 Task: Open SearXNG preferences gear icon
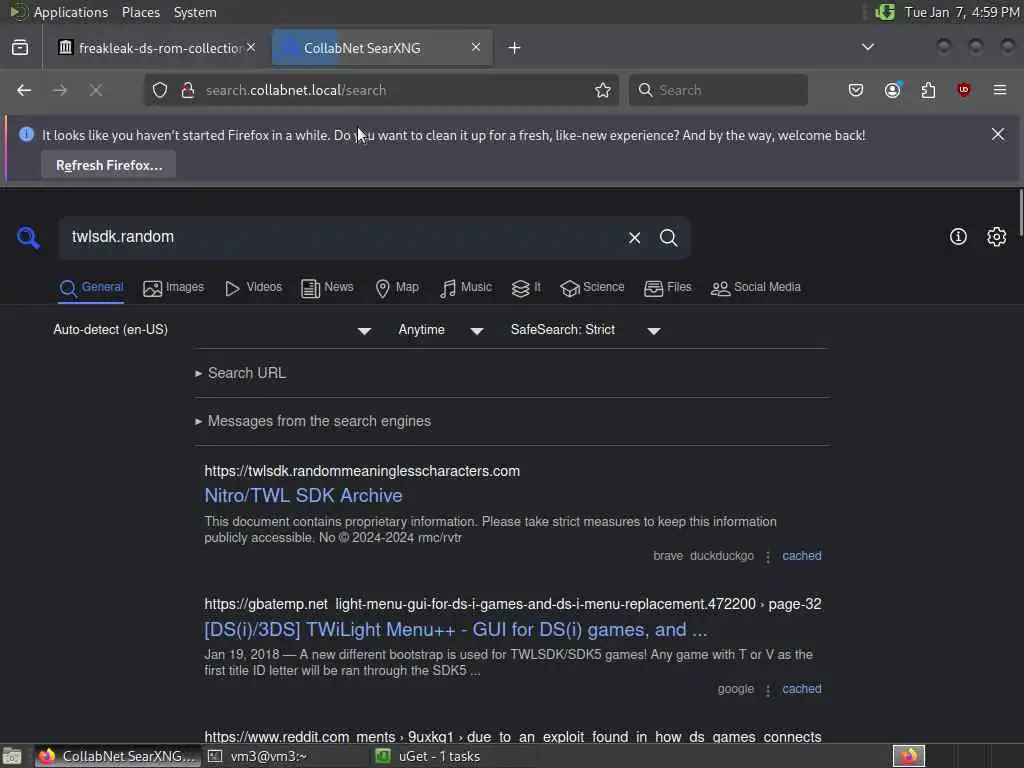[x=996, y=236]
